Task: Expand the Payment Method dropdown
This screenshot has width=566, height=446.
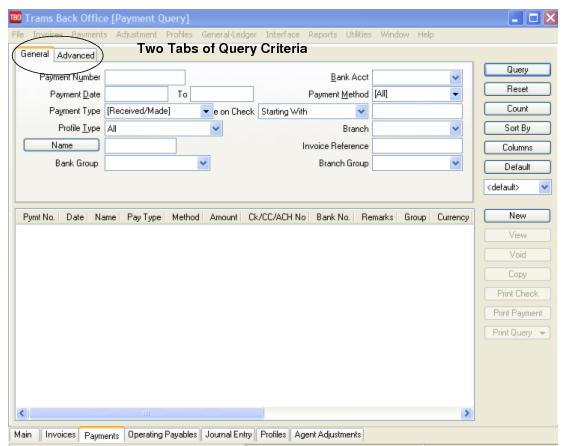Action: tap(456, 95)
